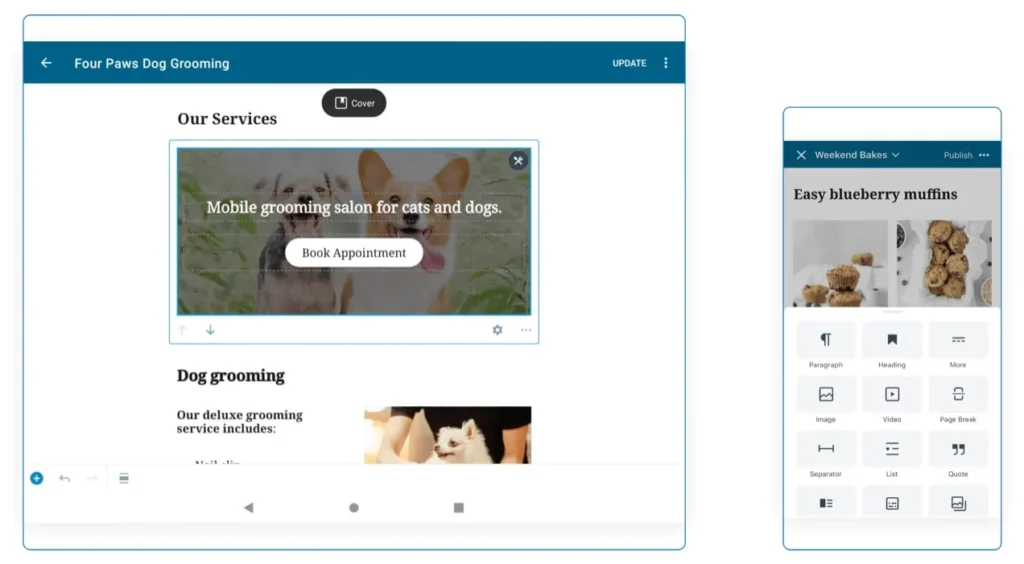Screen dimensions: 1024x564
Task: Open the ellipsis menu next to Publish
Action: [984, 155]
